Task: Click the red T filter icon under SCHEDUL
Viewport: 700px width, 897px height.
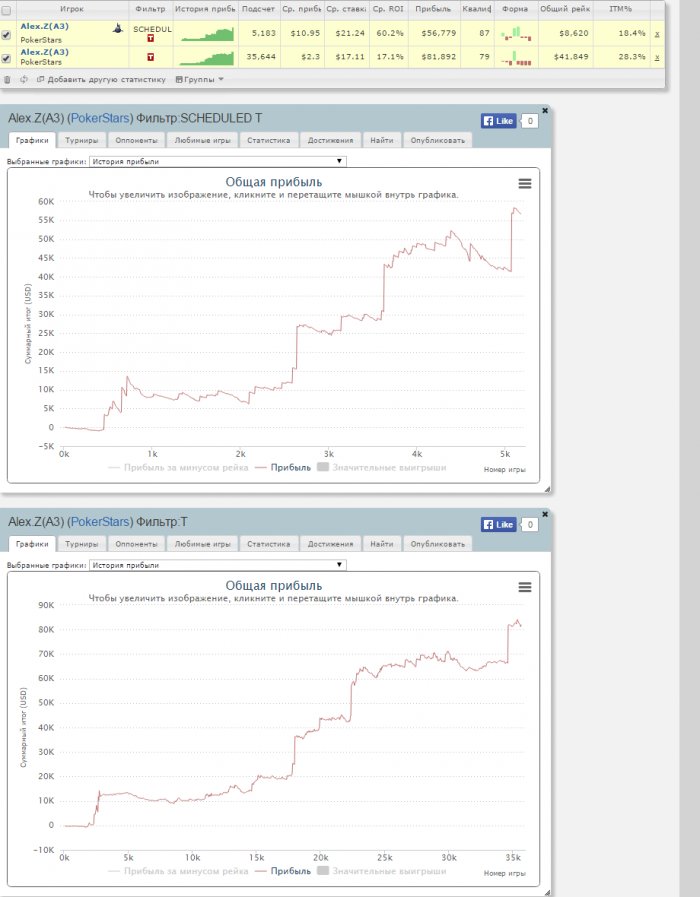Action: 150,38
